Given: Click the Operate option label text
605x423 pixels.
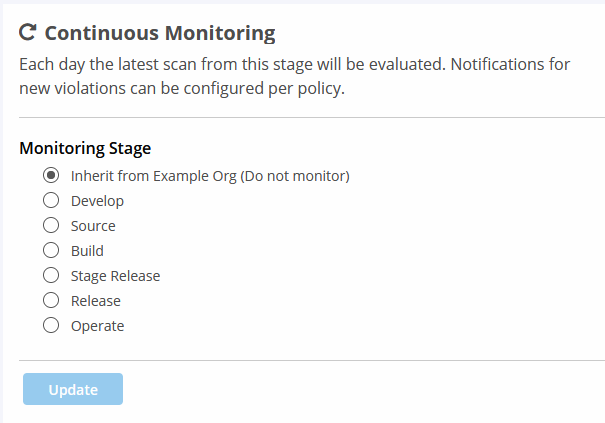Looking at the screenshot, I should pyautogui.click(x=98, y=327).
